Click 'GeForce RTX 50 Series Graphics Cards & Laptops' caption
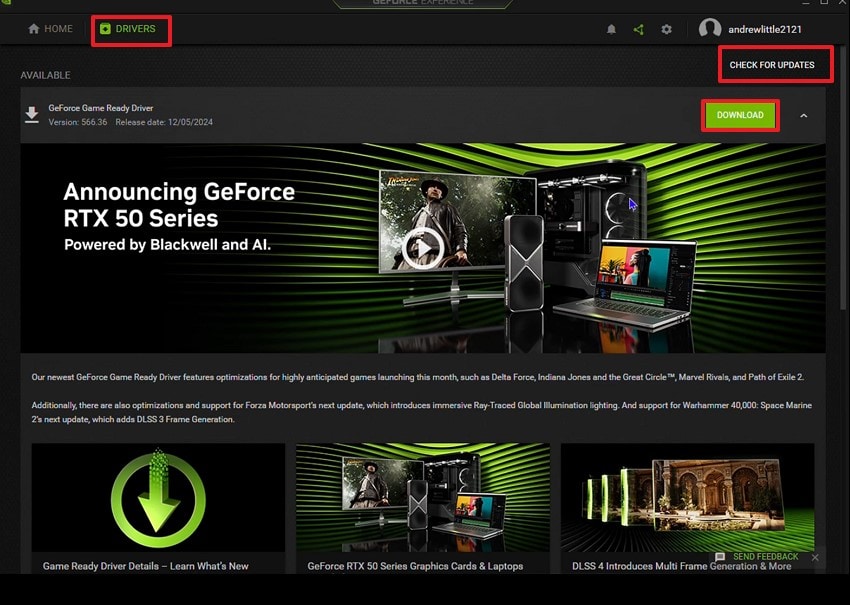The height and width of the screenshot is (605, 850). 415,566
